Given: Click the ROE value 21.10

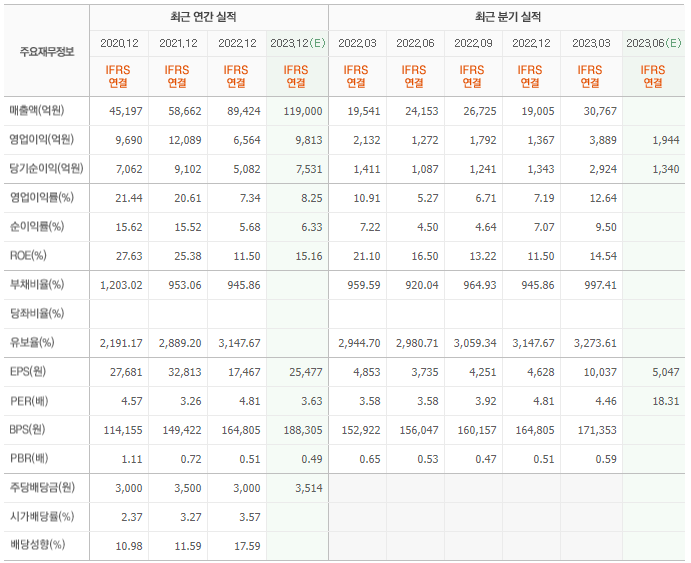Looking at the screenshot, I should tap(367, 256).
